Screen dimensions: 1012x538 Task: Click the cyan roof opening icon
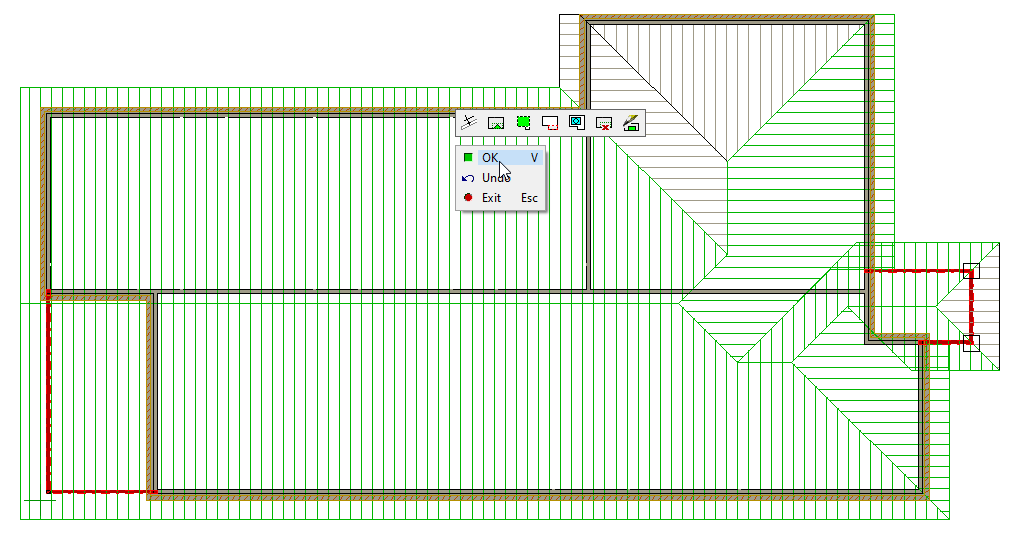coord(576,122)
